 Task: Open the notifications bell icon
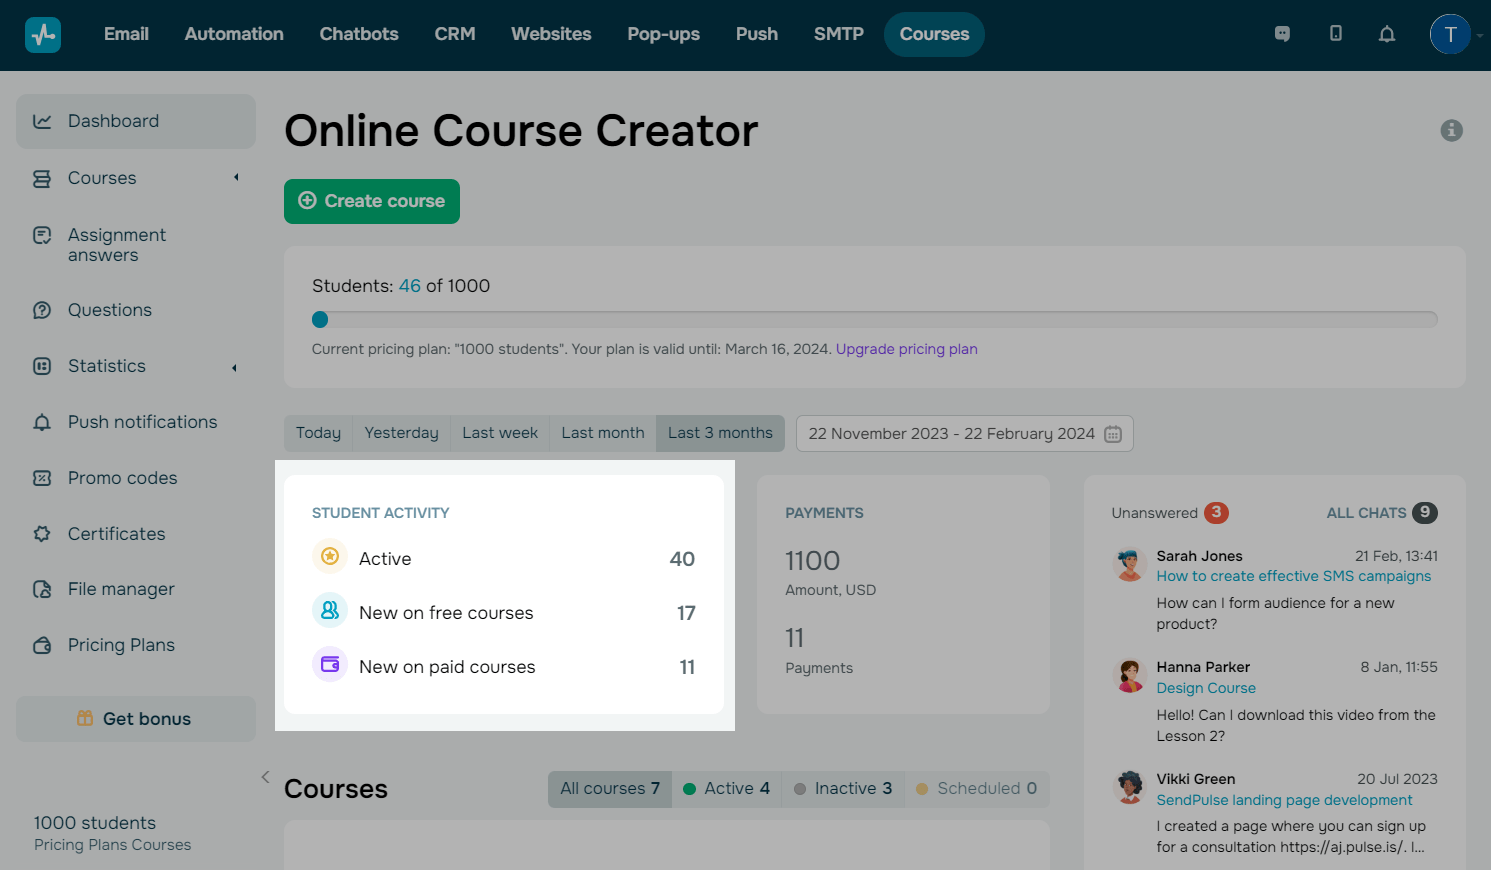point(1386,34)
